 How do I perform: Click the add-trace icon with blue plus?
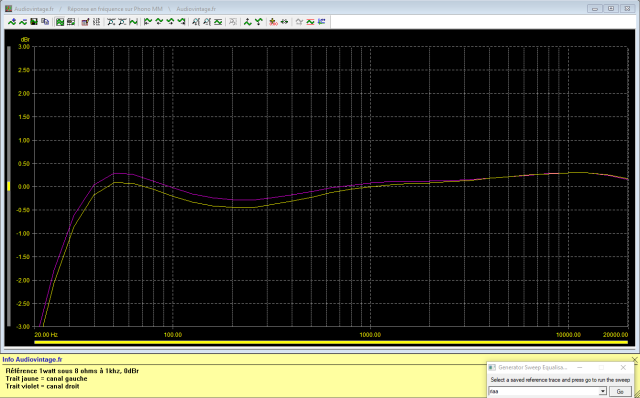click(x=12, y=22)
